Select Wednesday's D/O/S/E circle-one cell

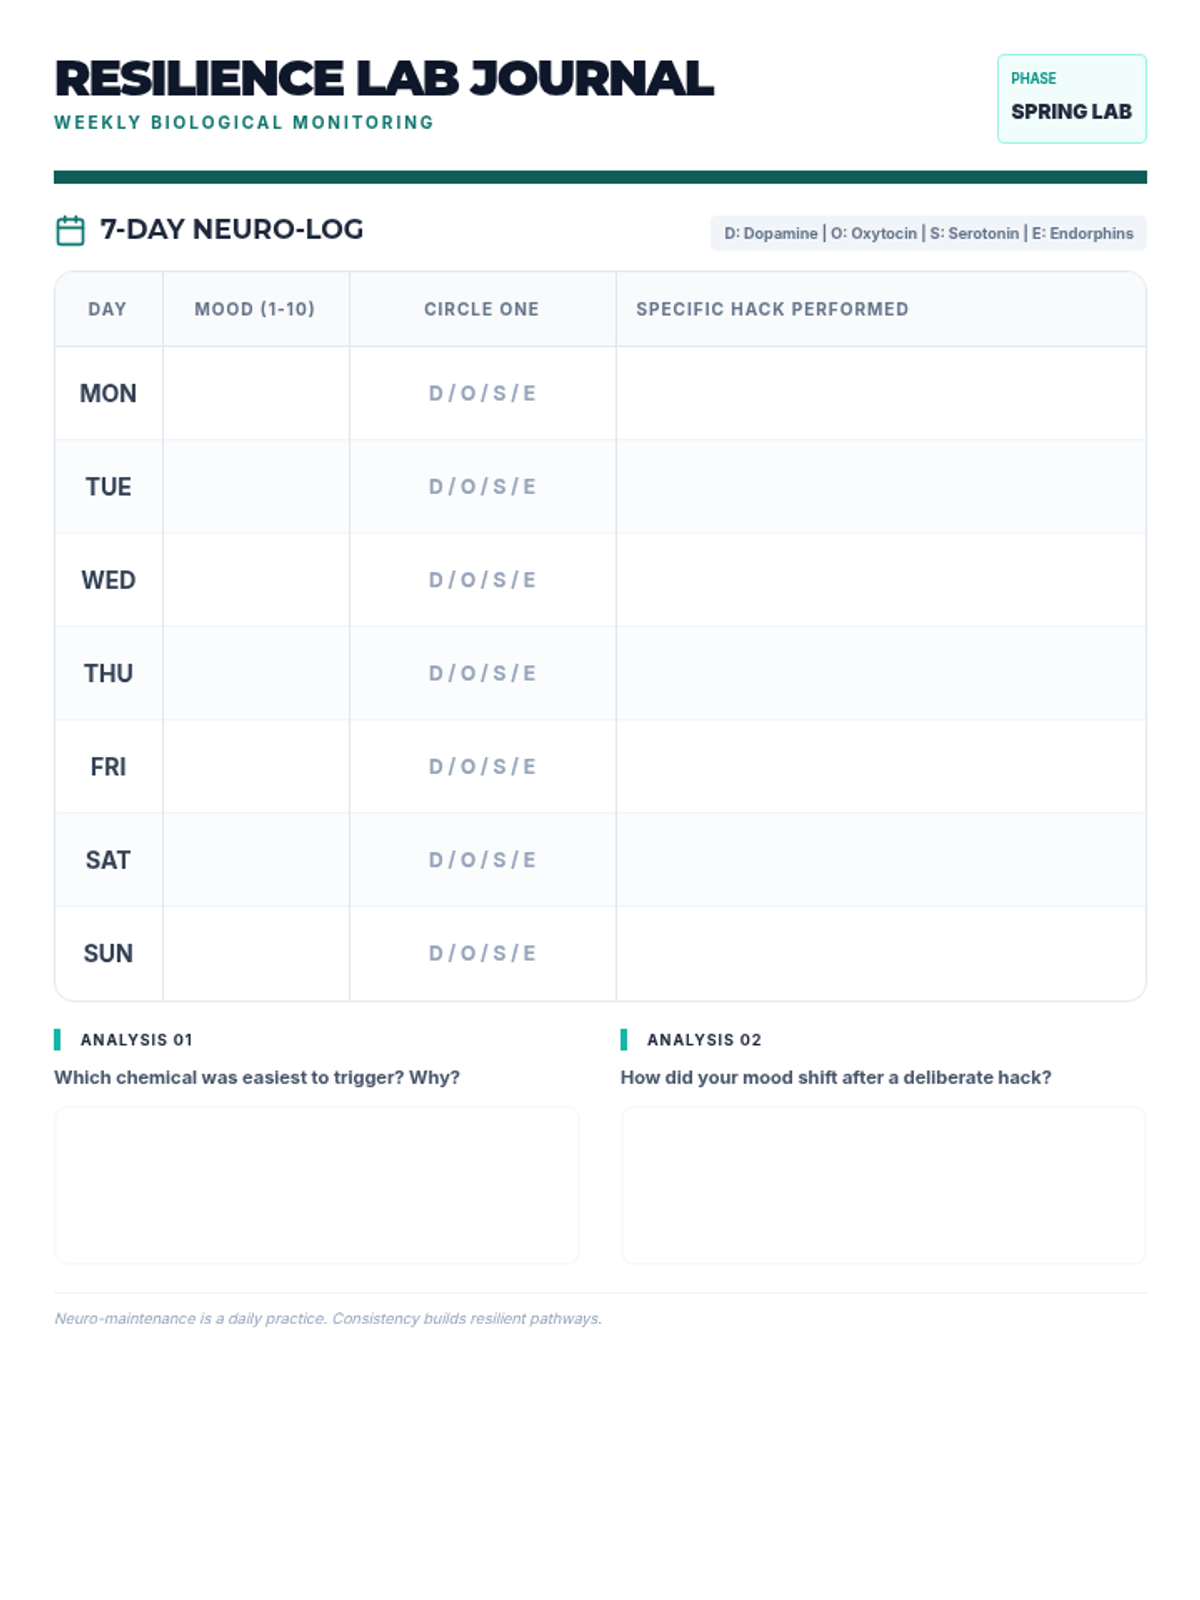coord(482,580)
